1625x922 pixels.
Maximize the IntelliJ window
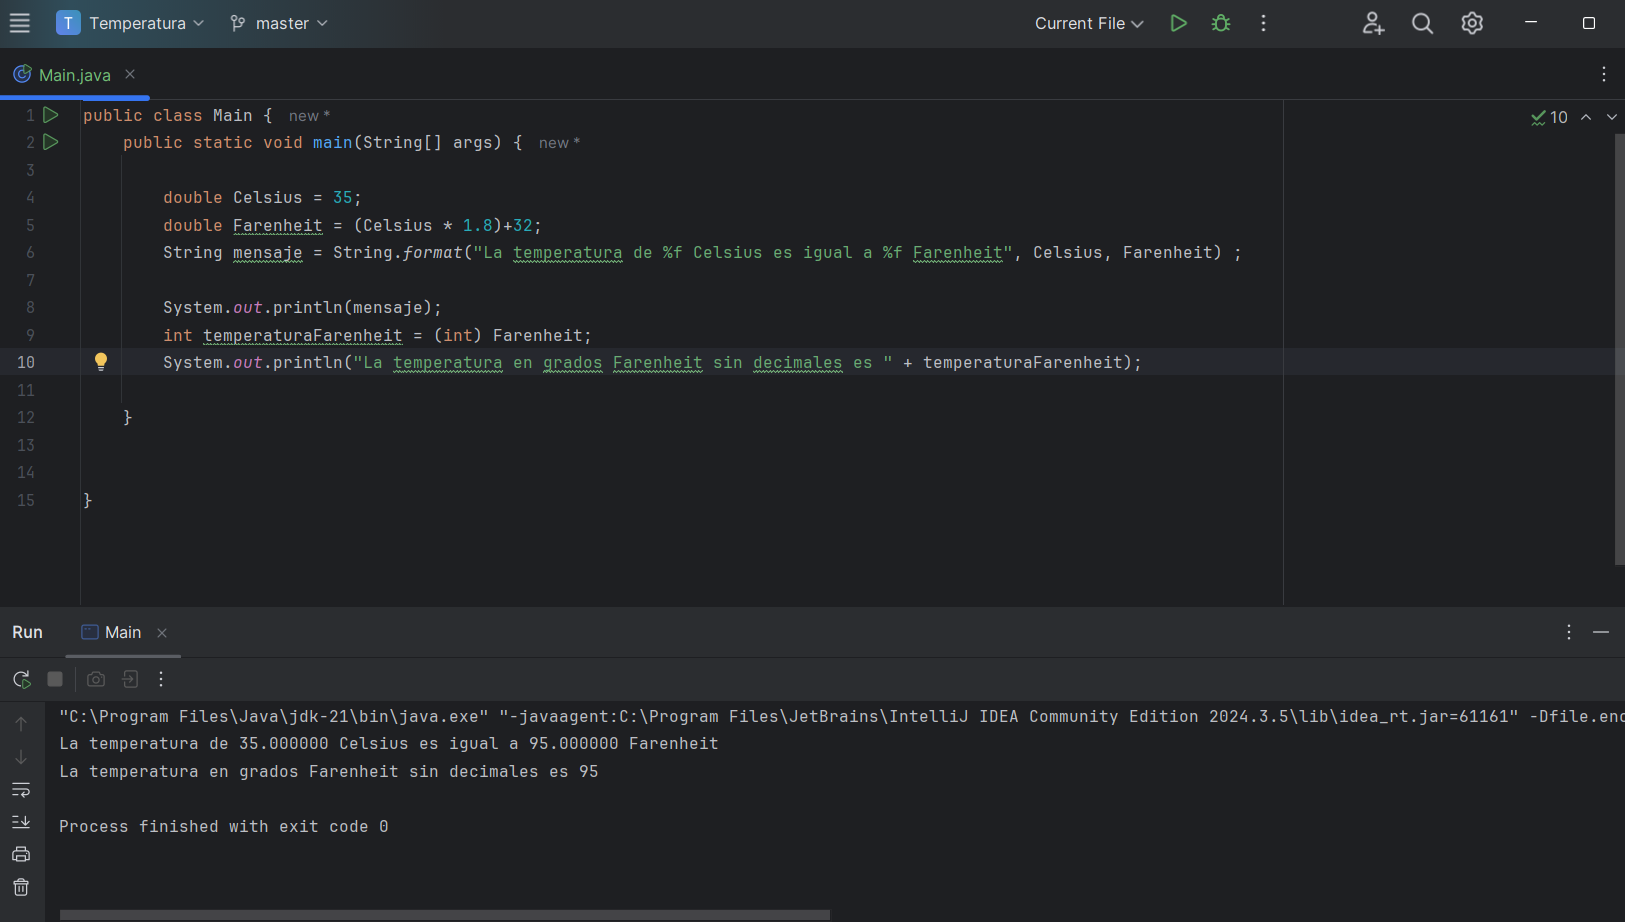click(x=1589, y=22)
